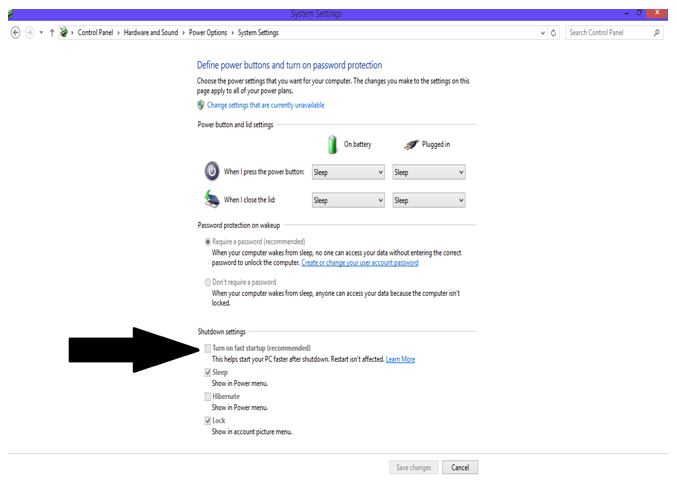
Task: Open recent locations dropdown arrow
Action: (41, 32)
